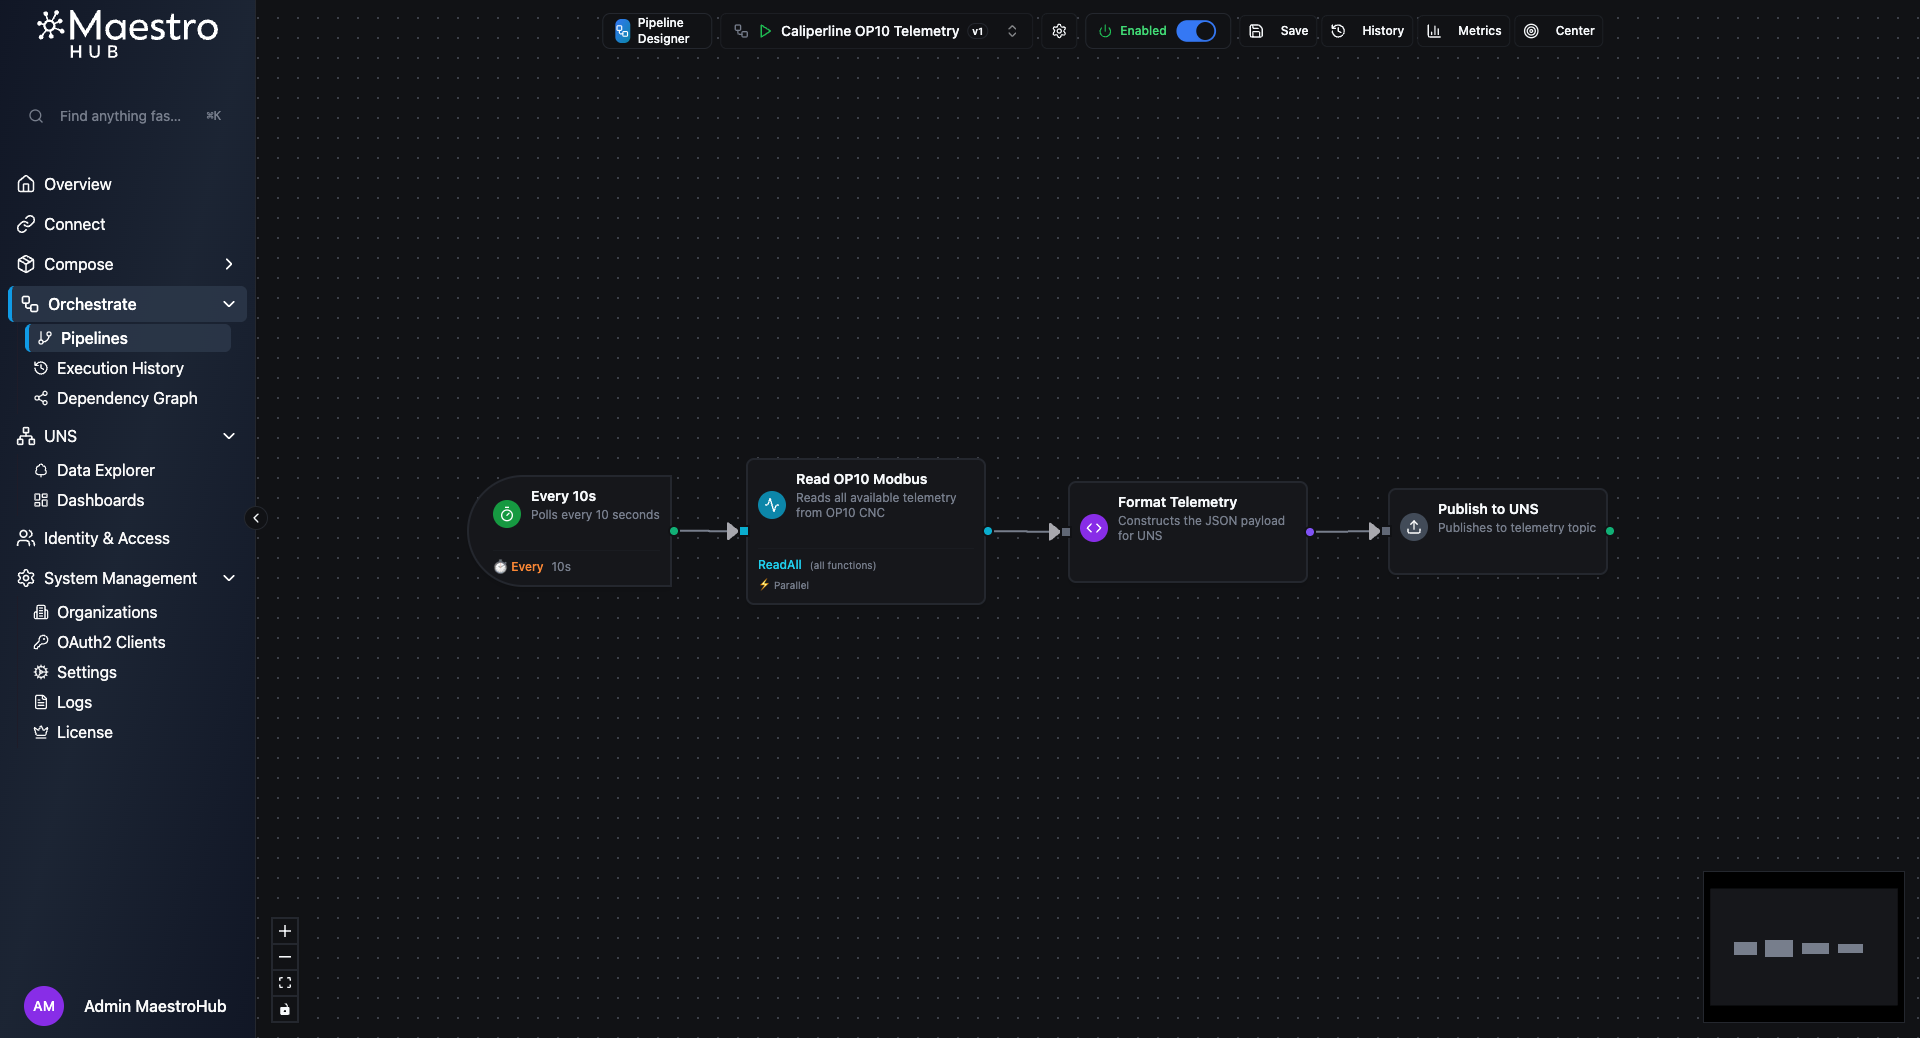
Task: Zoom out with the minus icon
Action: [x=286, y=958]
